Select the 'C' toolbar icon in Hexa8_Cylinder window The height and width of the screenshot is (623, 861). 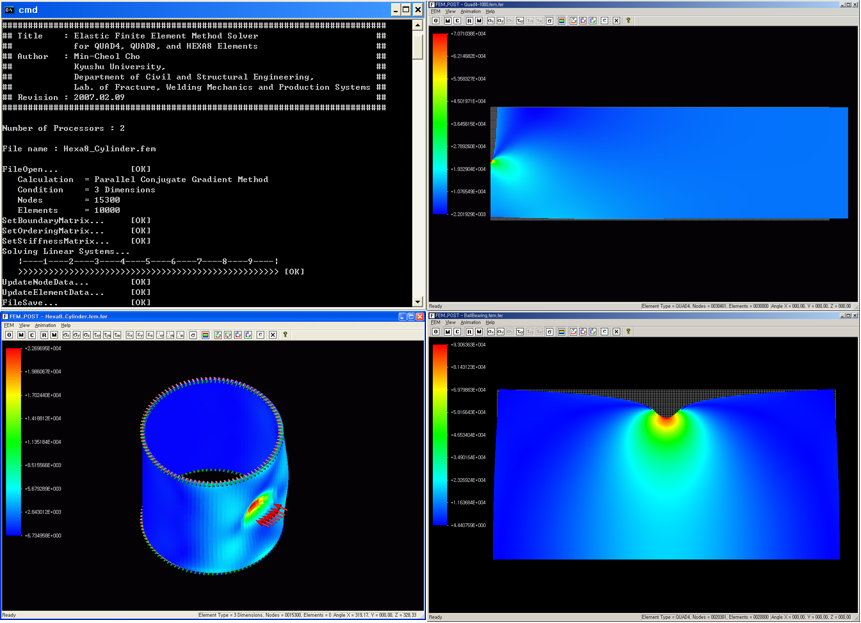point(32,335)
